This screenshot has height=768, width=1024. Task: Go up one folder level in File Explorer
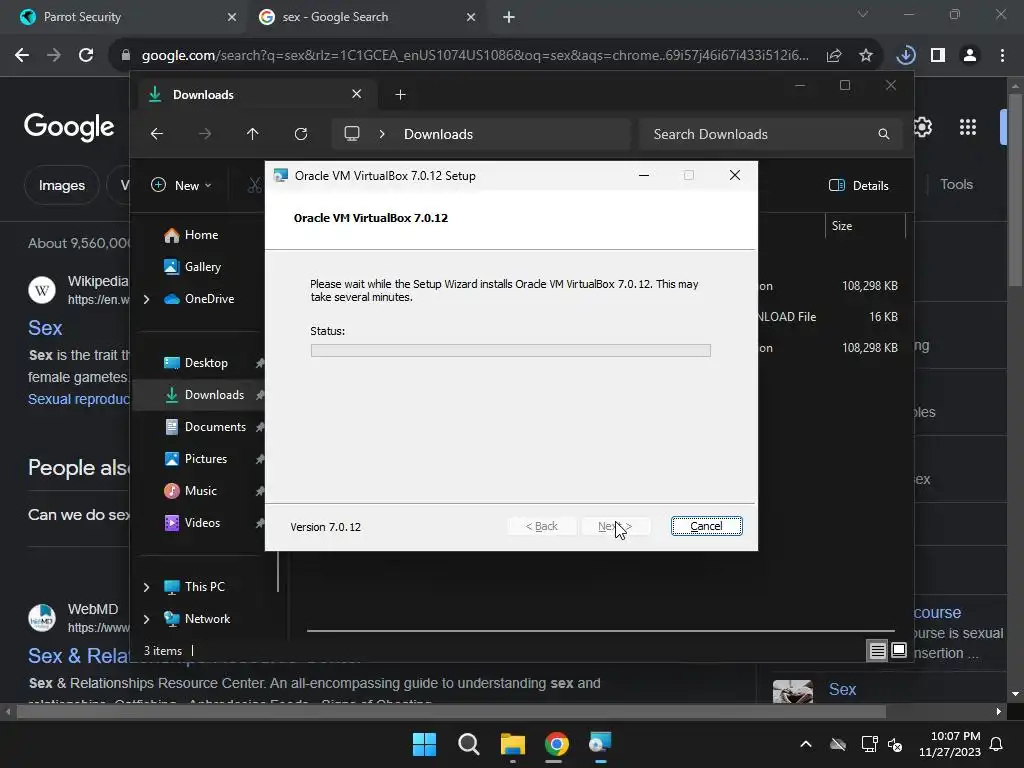[253, 134]
